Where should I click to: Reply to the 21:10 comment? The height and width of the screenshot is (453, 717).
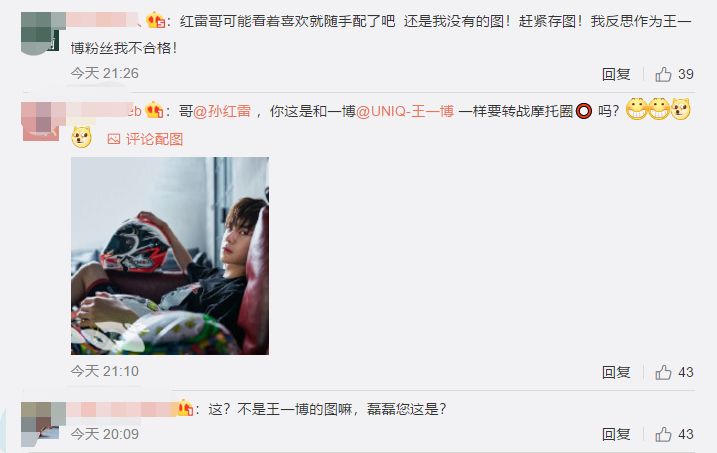click(616, 373)
